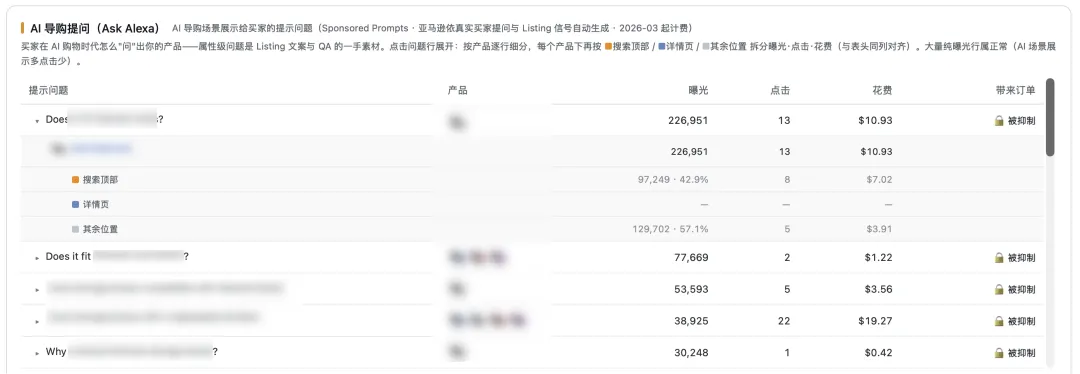Click the lock icon in the $10.93 row

tap(999, 121)
